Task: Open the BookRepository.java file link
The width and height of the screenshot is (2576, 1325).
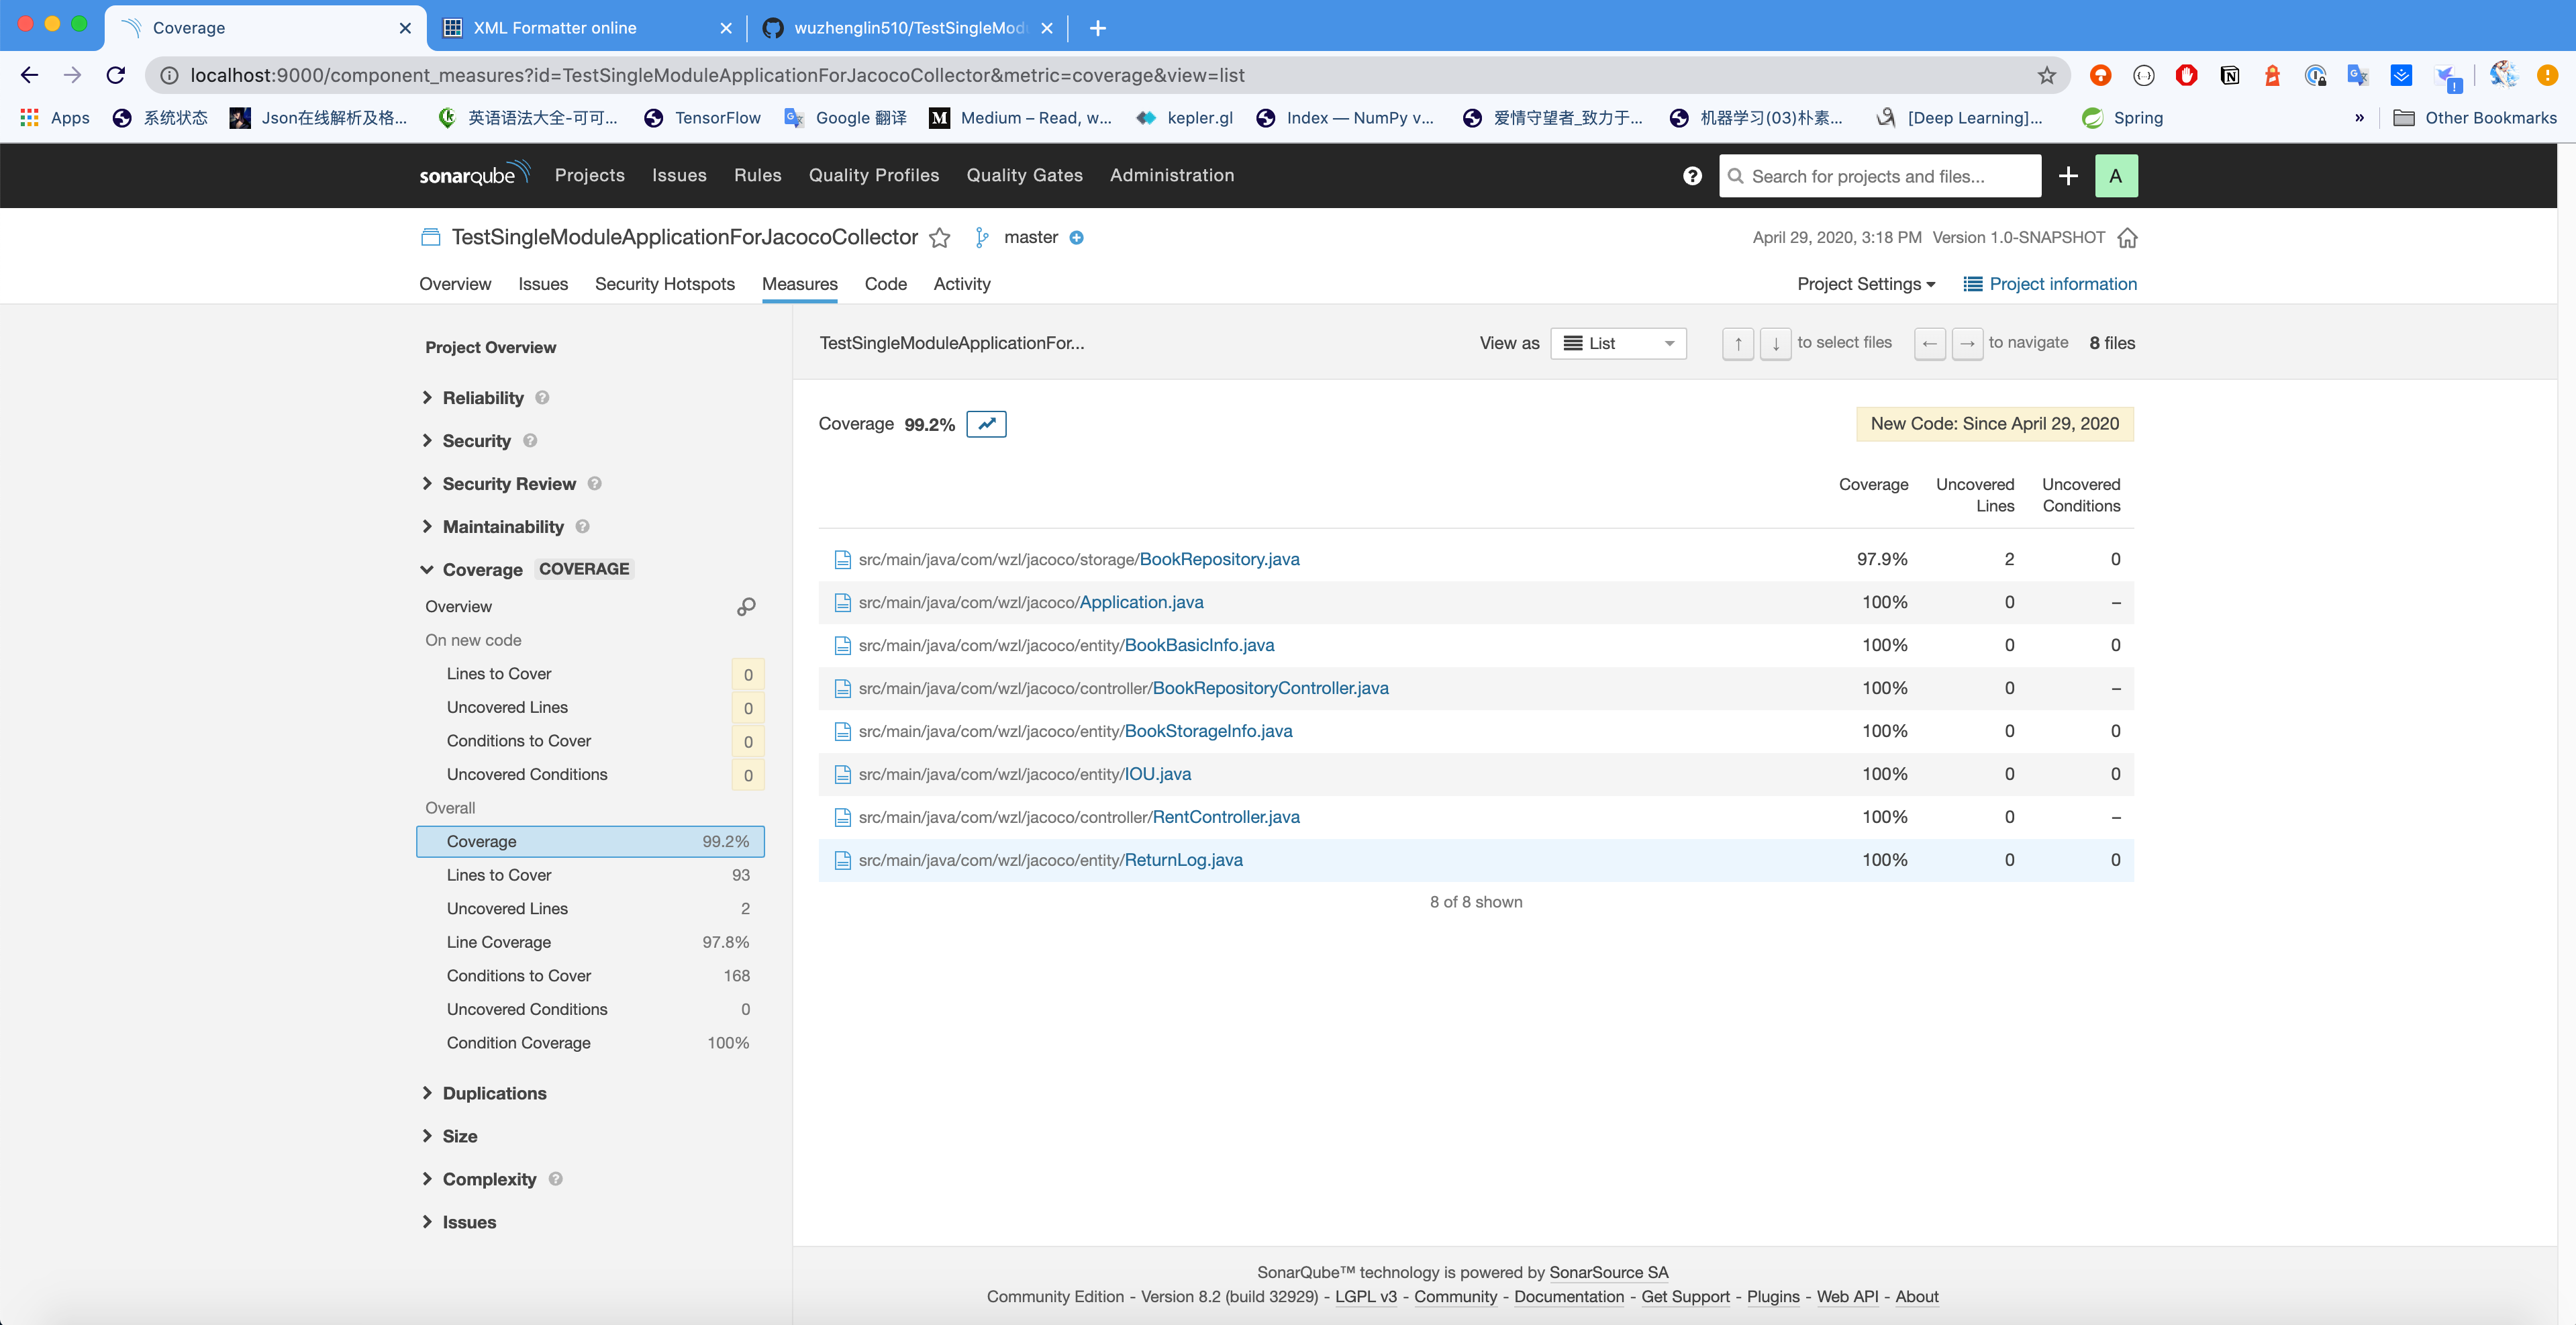Action: click(x=1219, y=560)
